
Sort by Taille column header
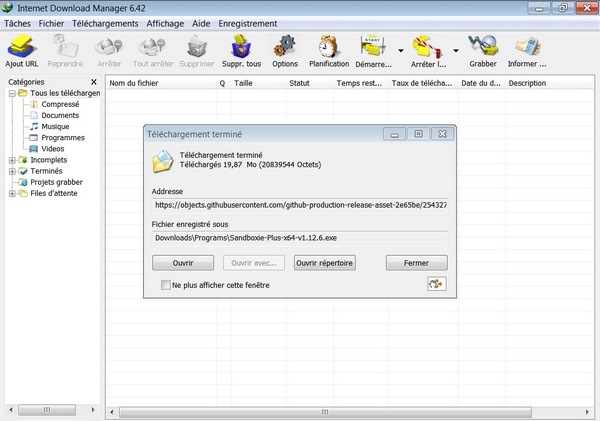tap(258, 83)
